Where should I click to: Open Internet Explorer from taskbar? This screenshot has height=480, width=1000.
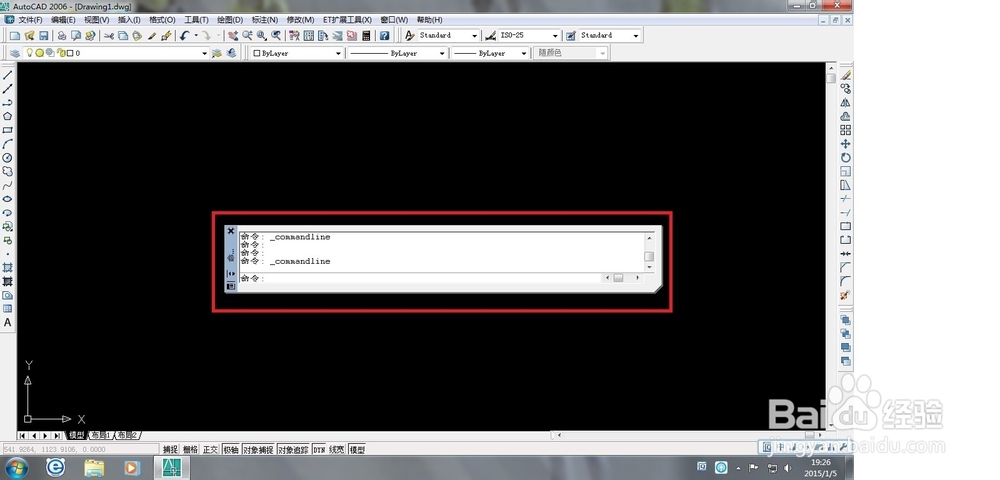[56, 468]
